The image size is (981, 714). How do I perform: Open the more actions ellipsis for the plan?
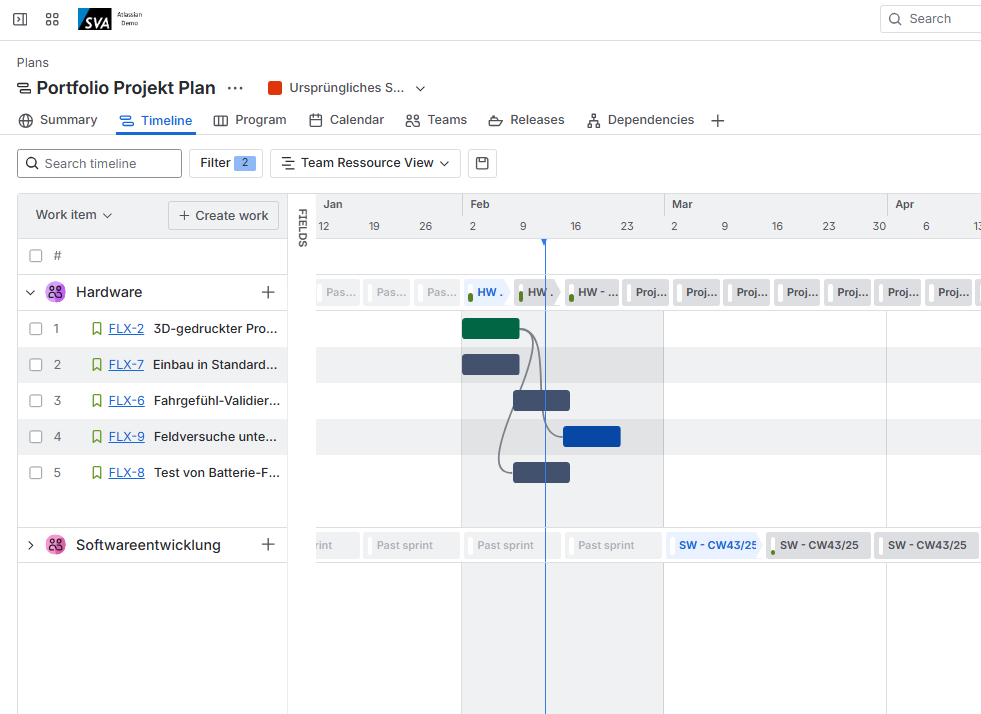235,88
